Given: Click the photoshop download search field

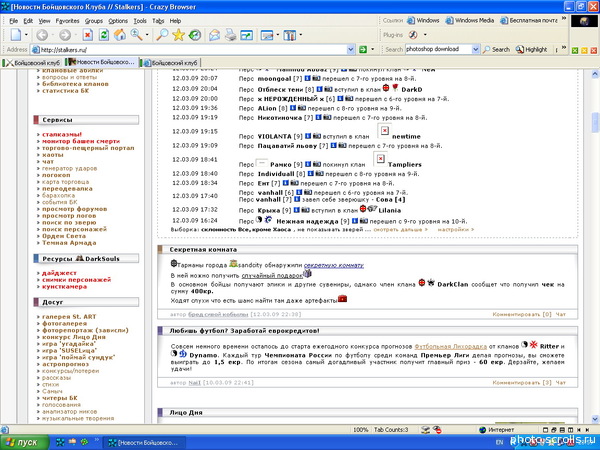Looking at the screenshot, I should click(x=438, y=49).
